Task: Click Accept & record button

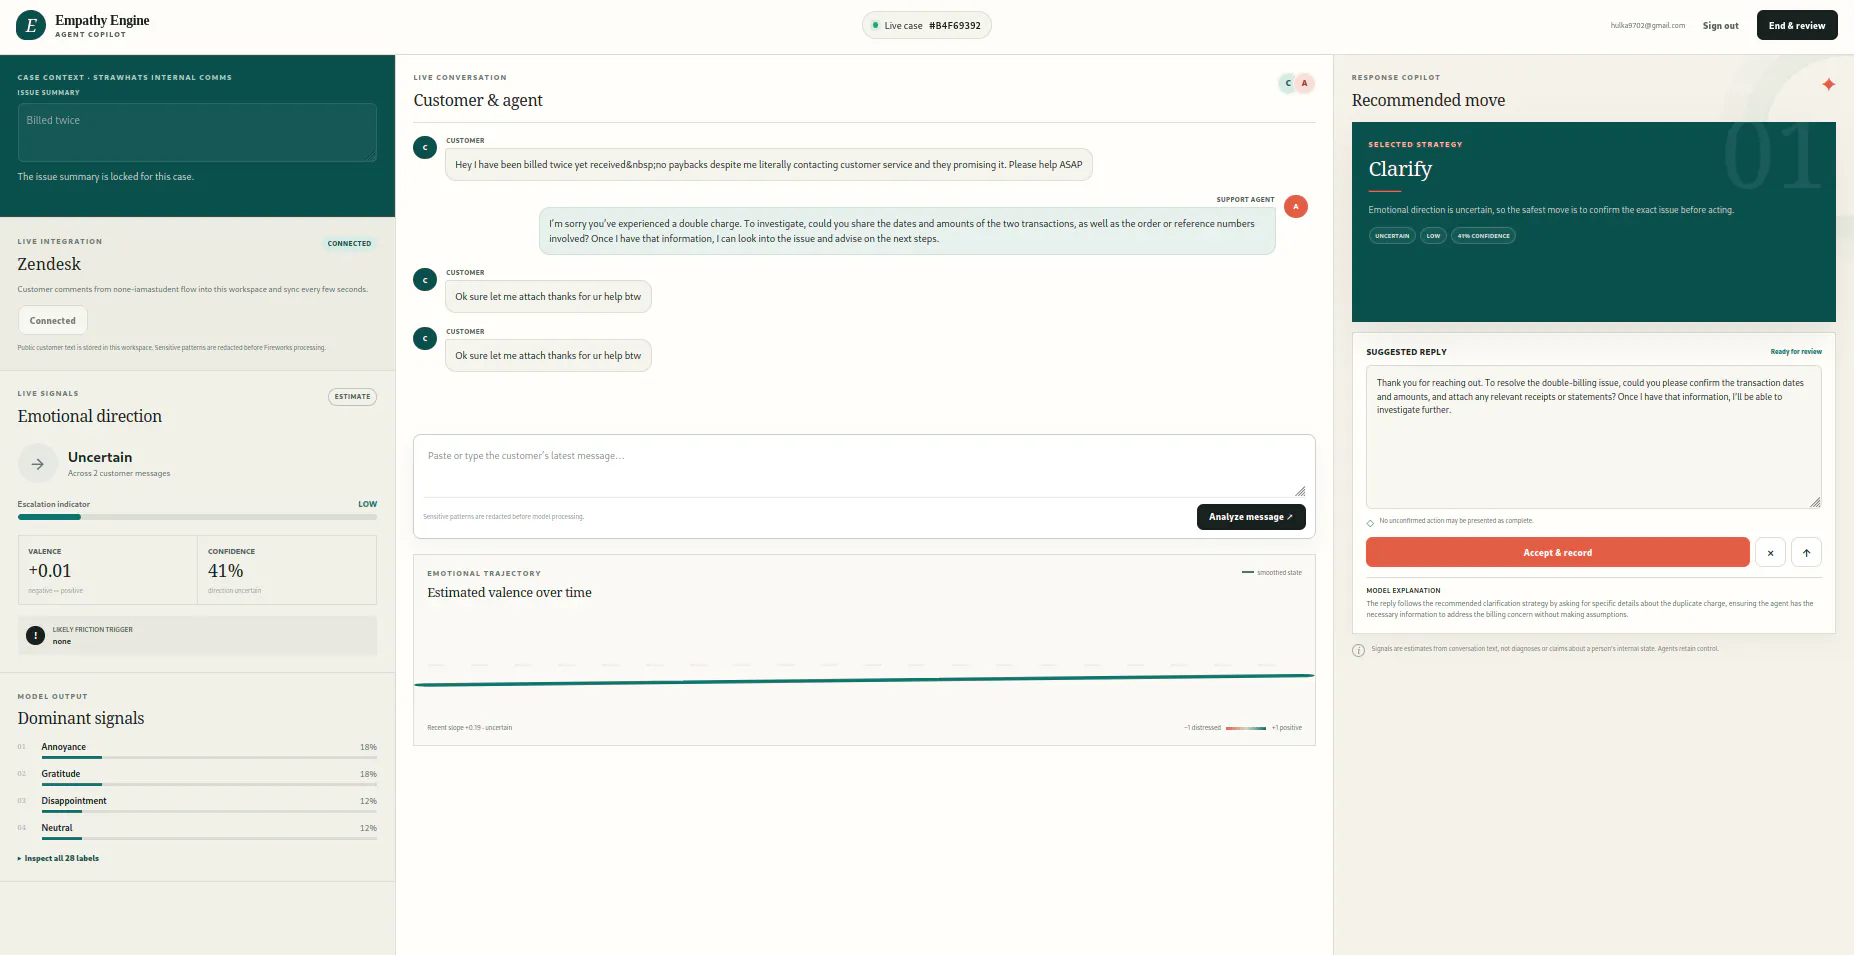Action: point(1557,553)
